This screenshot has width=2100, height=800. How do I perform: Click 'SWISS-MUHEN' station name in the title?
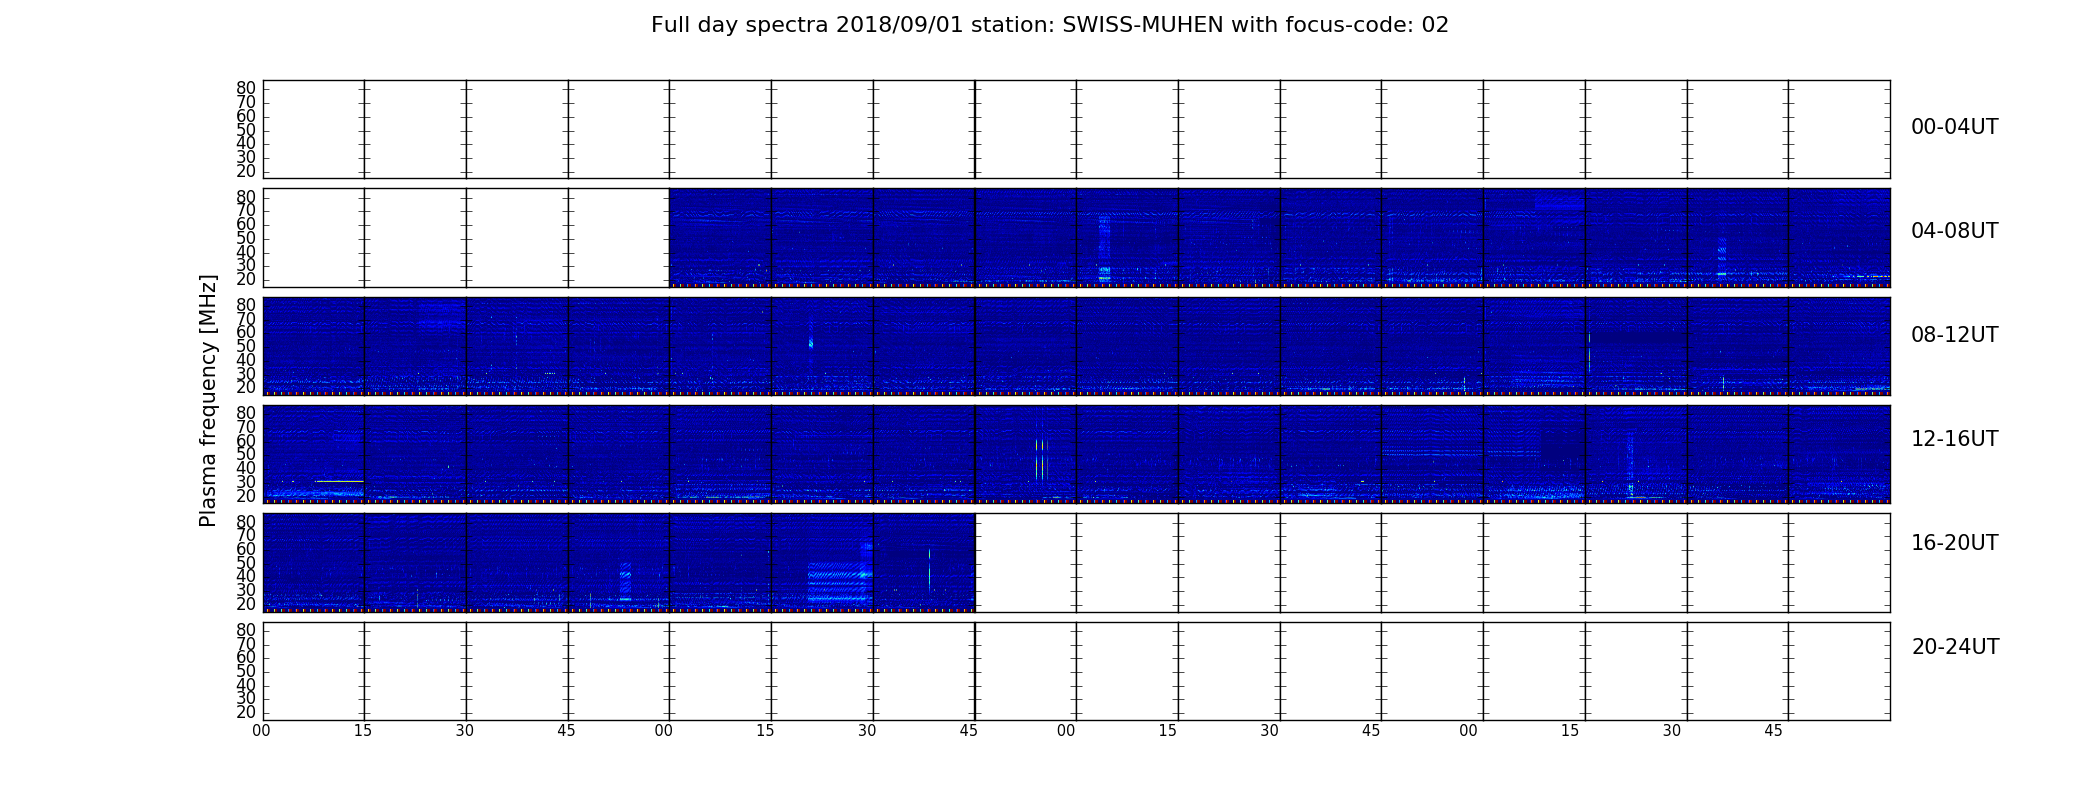coord(1143,25)
